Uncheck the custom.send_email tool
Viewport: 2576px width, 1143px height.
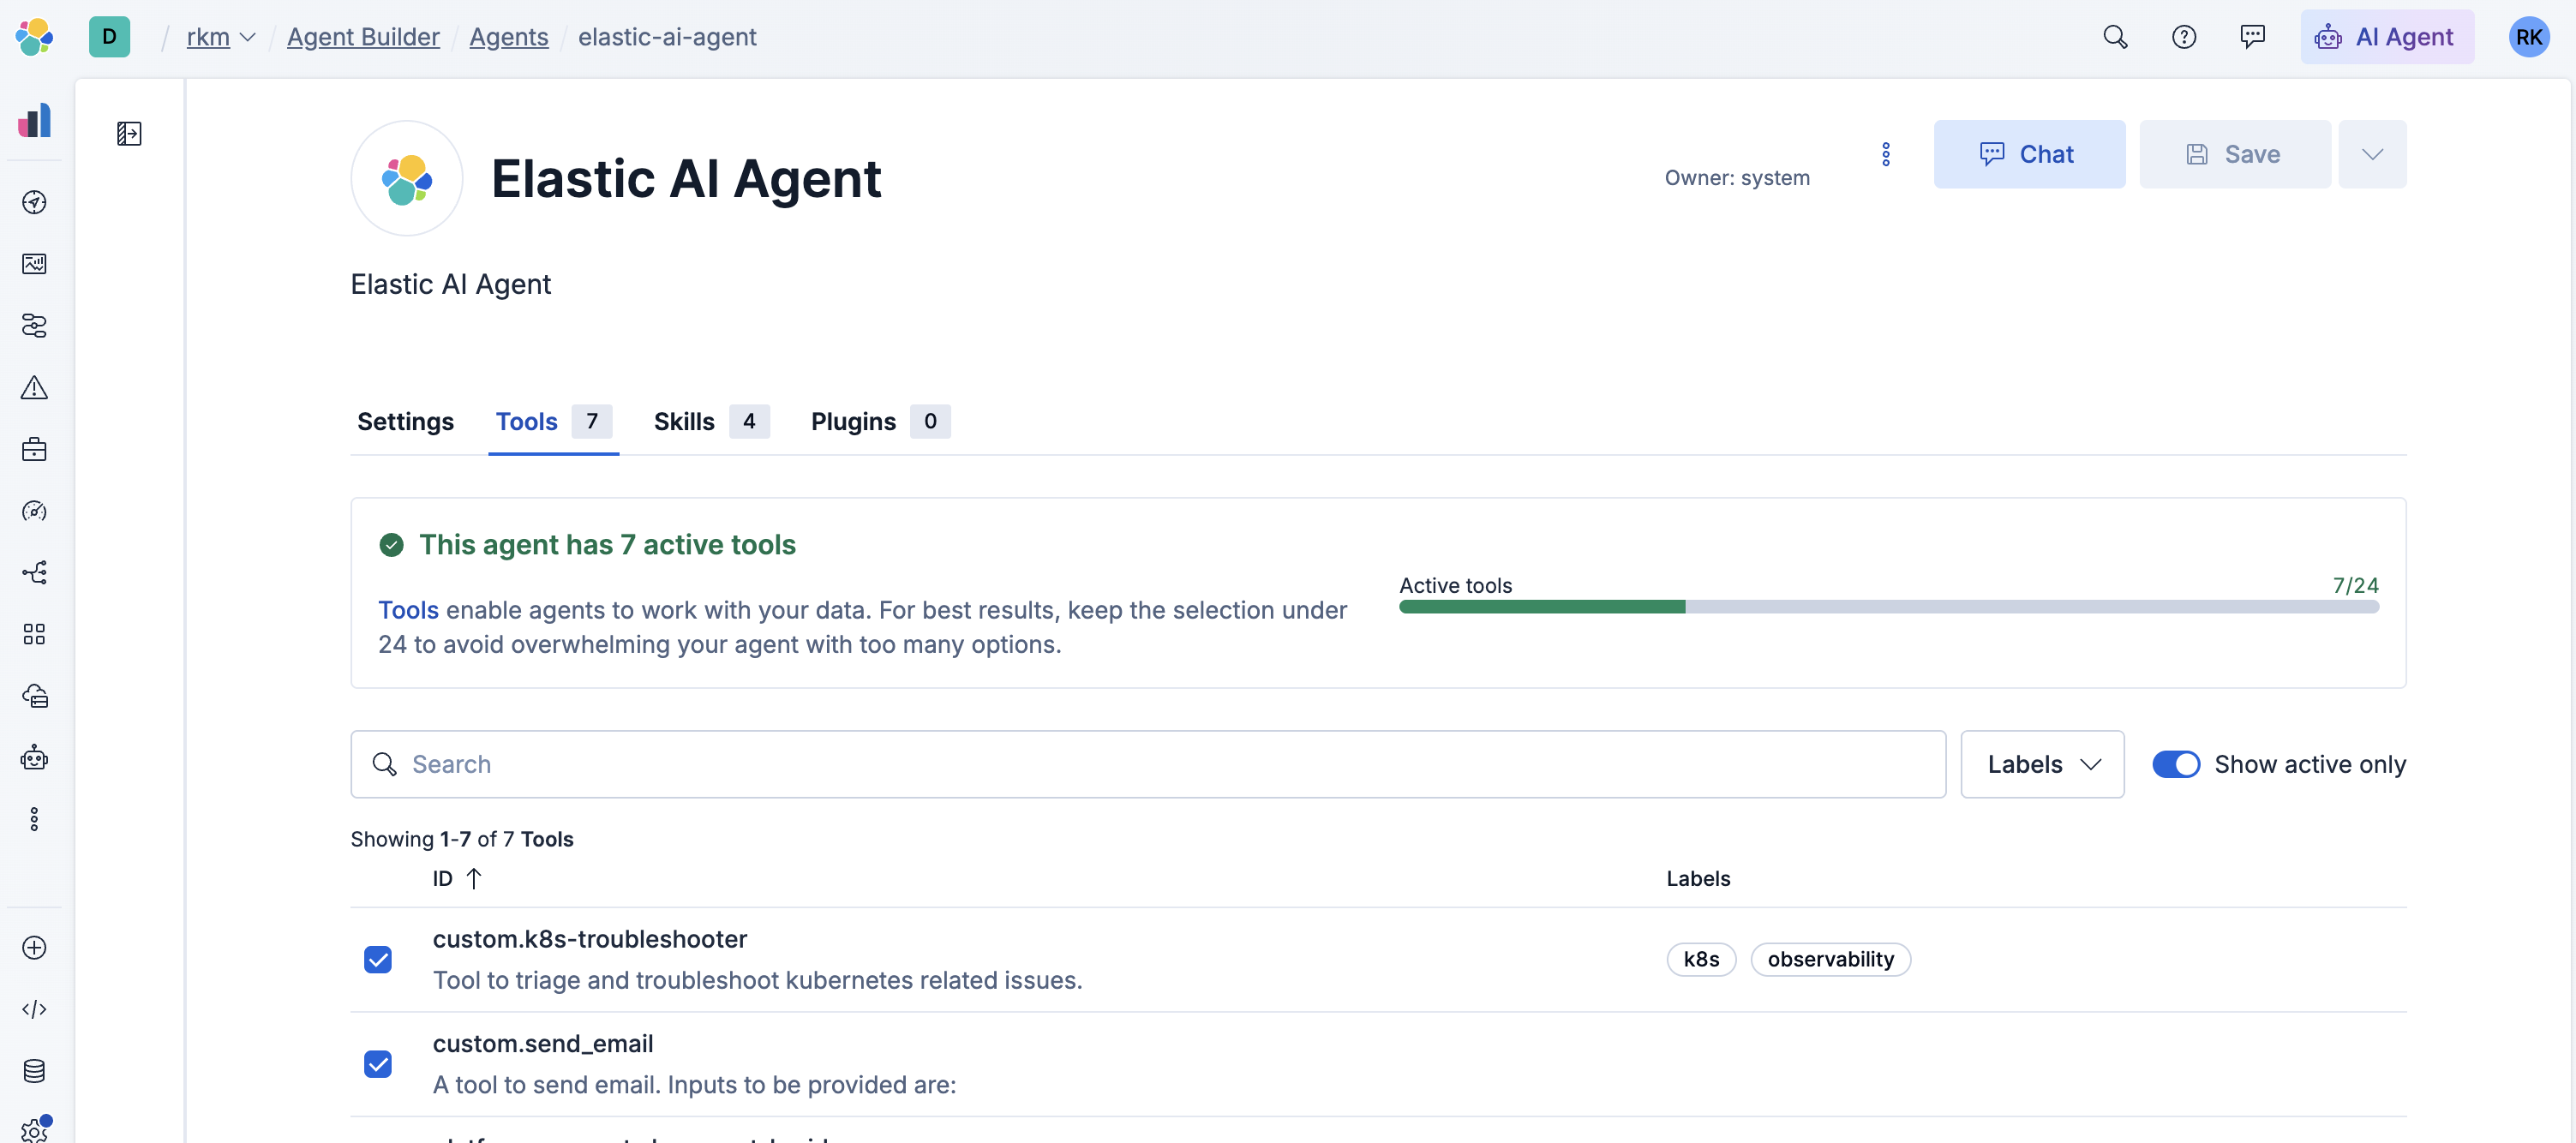point(377,1064)
